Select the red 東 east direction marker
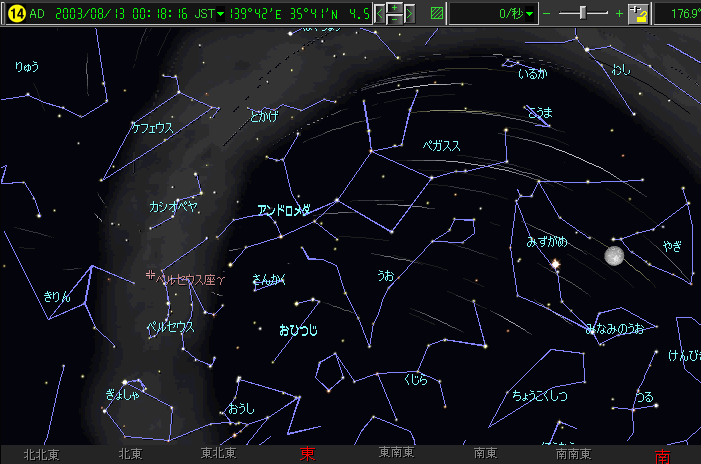 (307, 454)
